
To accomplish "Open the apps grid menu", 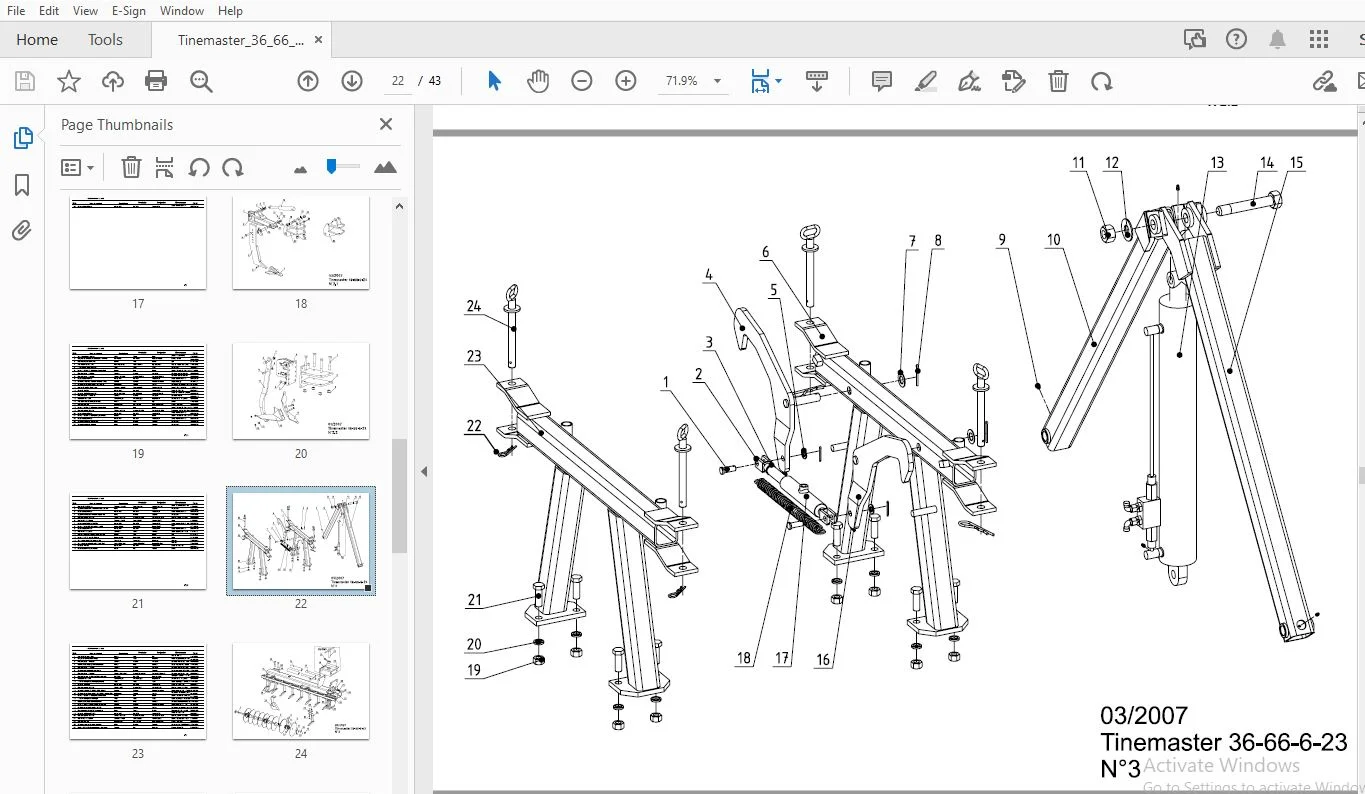I will tap(1320, 40).
